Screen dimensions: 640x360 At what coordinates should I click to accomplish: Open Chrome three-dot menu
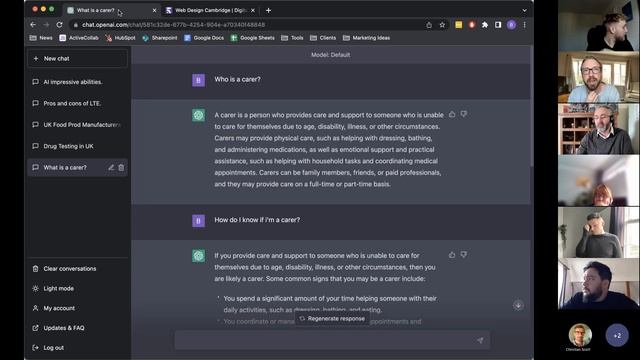pos(524,25)
